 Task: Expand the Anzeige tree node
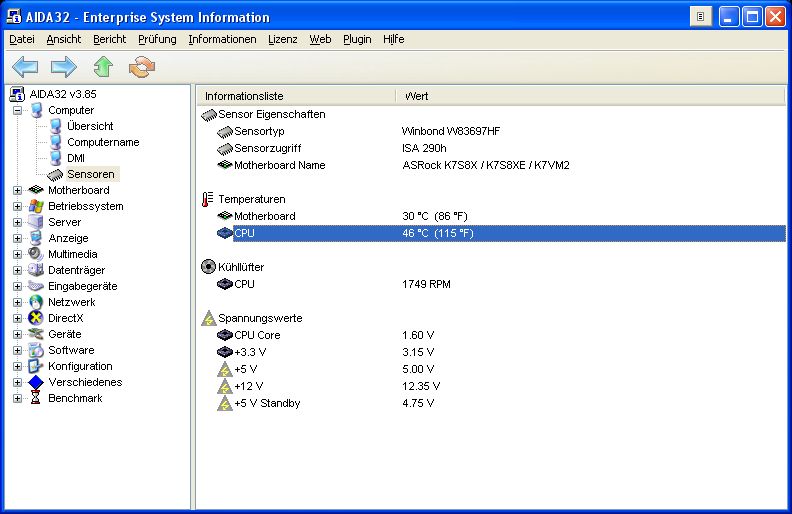point(18,238)
